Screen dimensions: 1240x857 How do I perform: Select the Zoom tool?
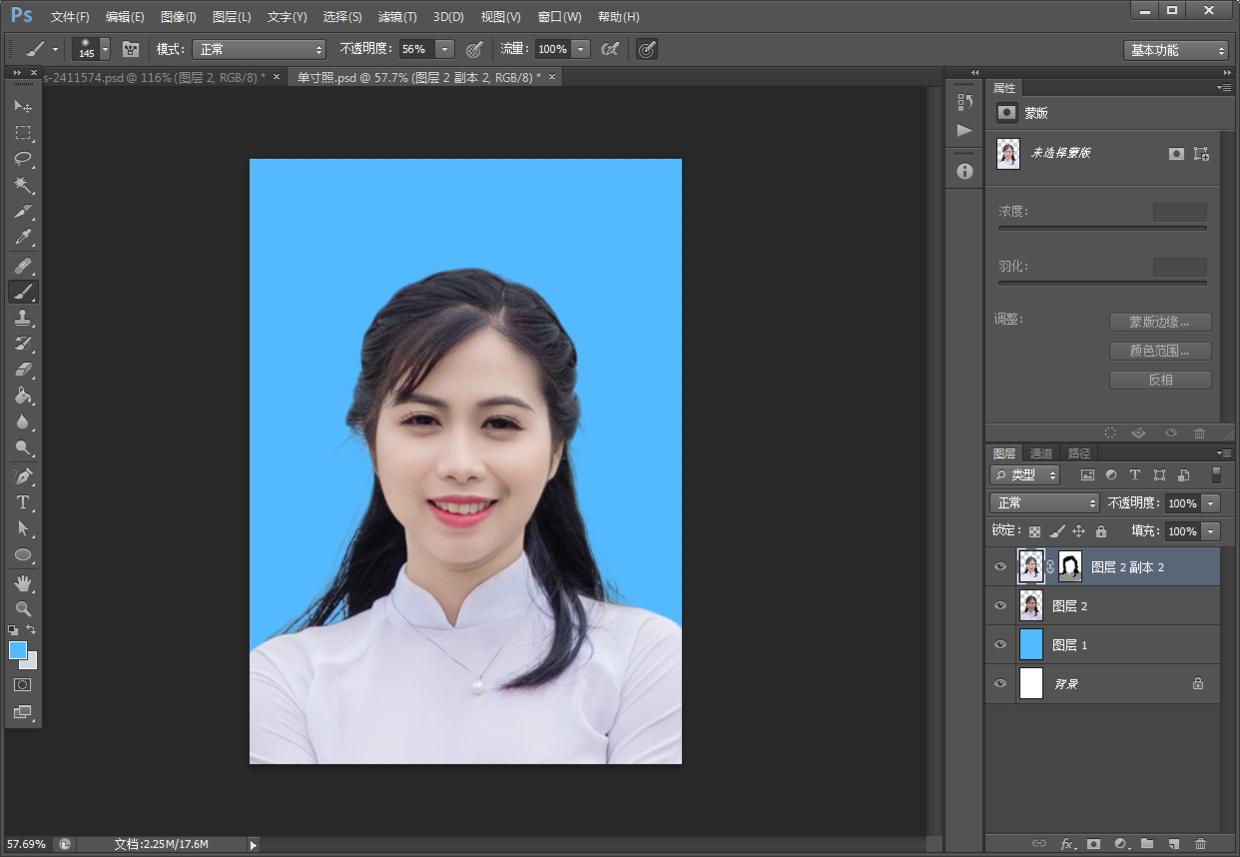coord(23,608)
